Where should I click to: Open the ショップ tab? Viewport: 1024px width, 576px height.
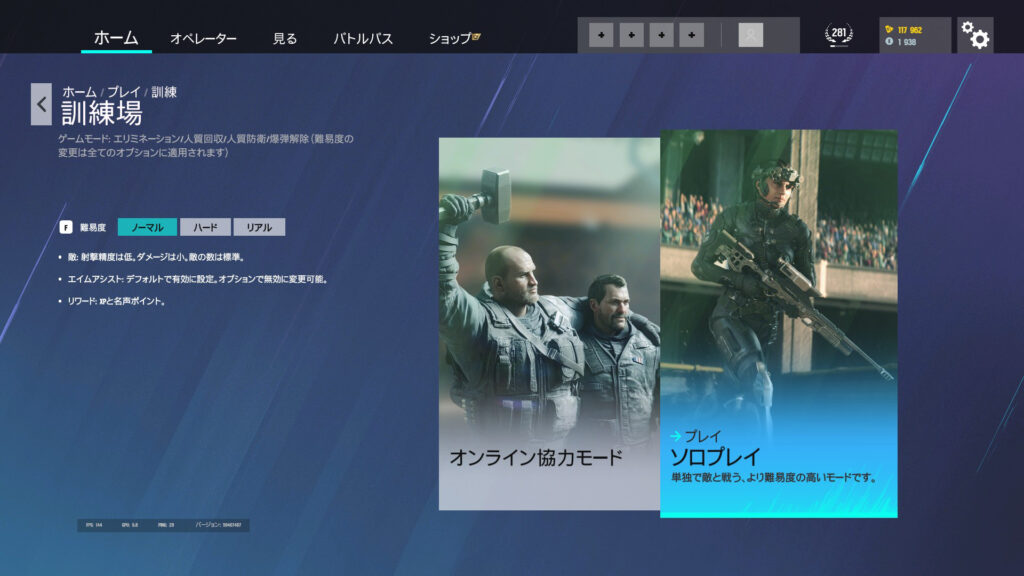pyautogui.click(x=449, y=39)
